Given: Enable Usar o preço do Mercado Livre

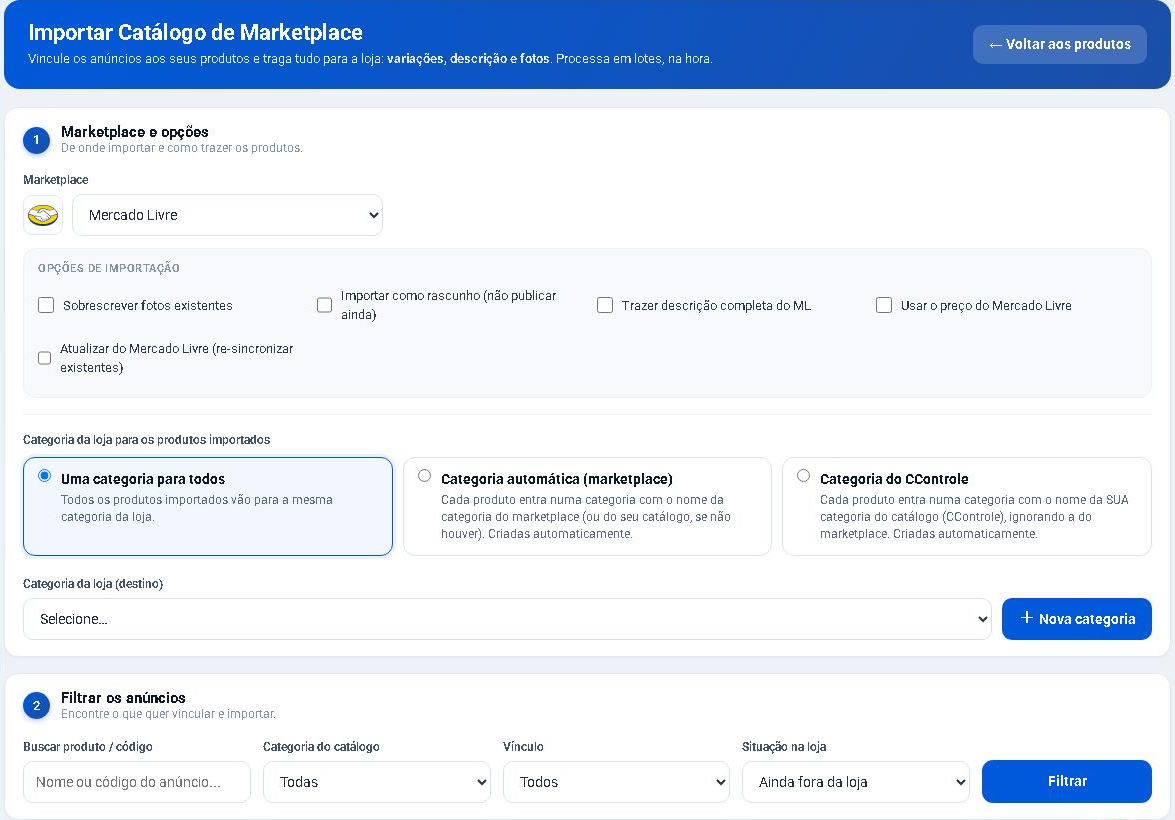Looking at the screenshot, I should (x=884, y=305).
